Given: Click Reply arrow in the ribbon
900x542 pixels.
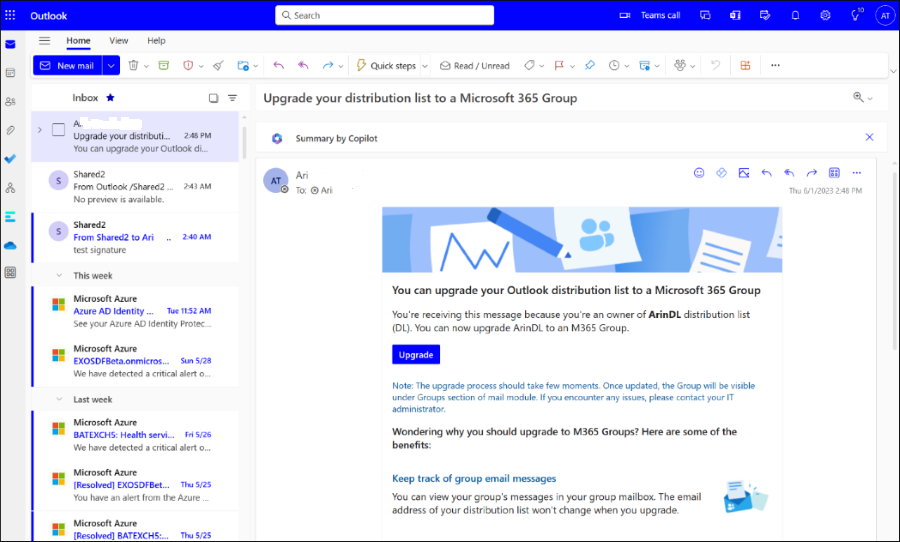Looking at the screenshot, I should 278,65.
